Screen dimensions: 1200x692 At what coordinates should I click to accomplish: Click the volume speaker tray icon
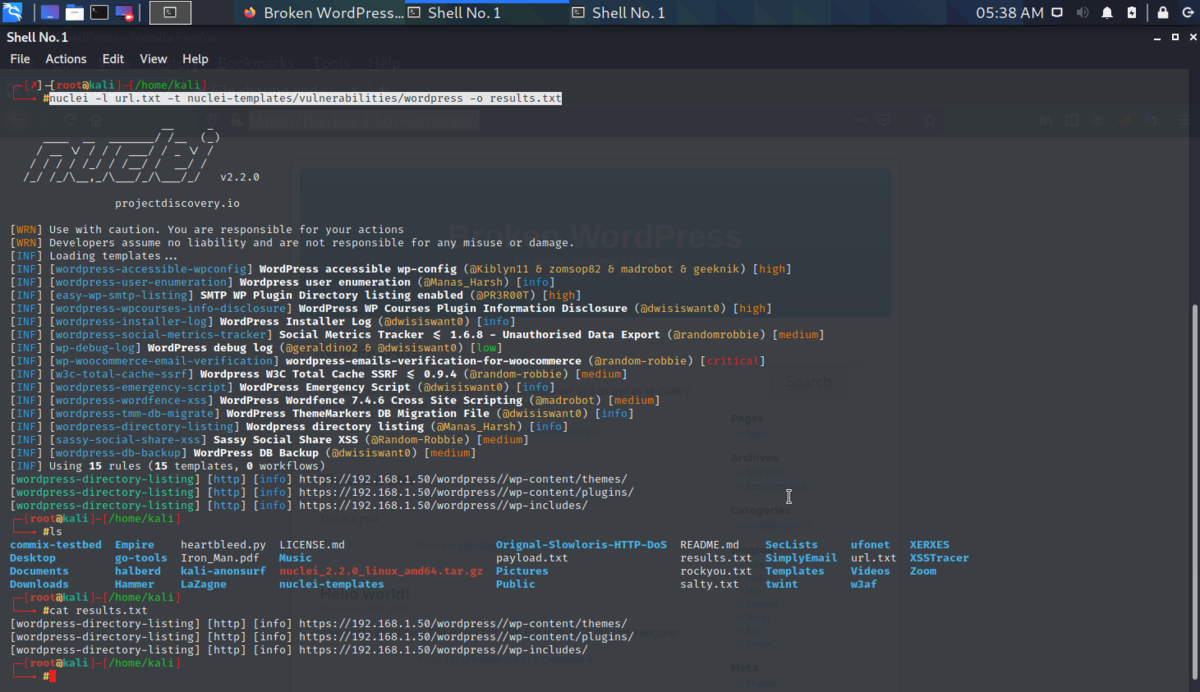(x=1082, y=13)
